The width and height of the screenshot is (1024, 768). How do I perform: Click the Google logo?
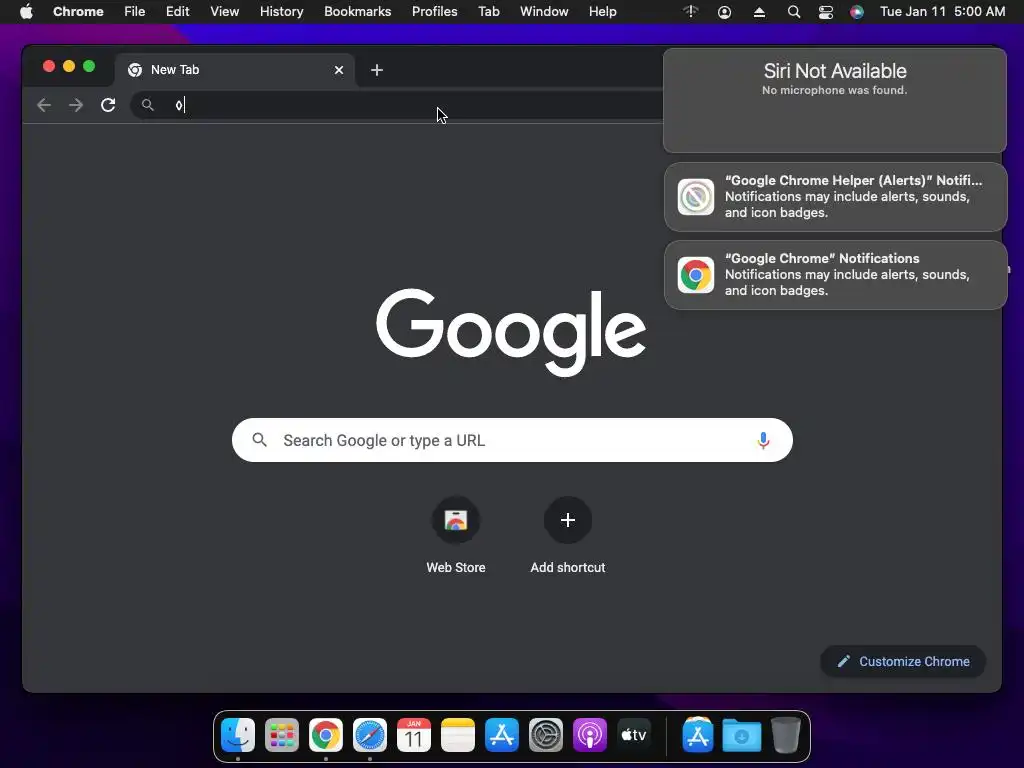(511, 332)
